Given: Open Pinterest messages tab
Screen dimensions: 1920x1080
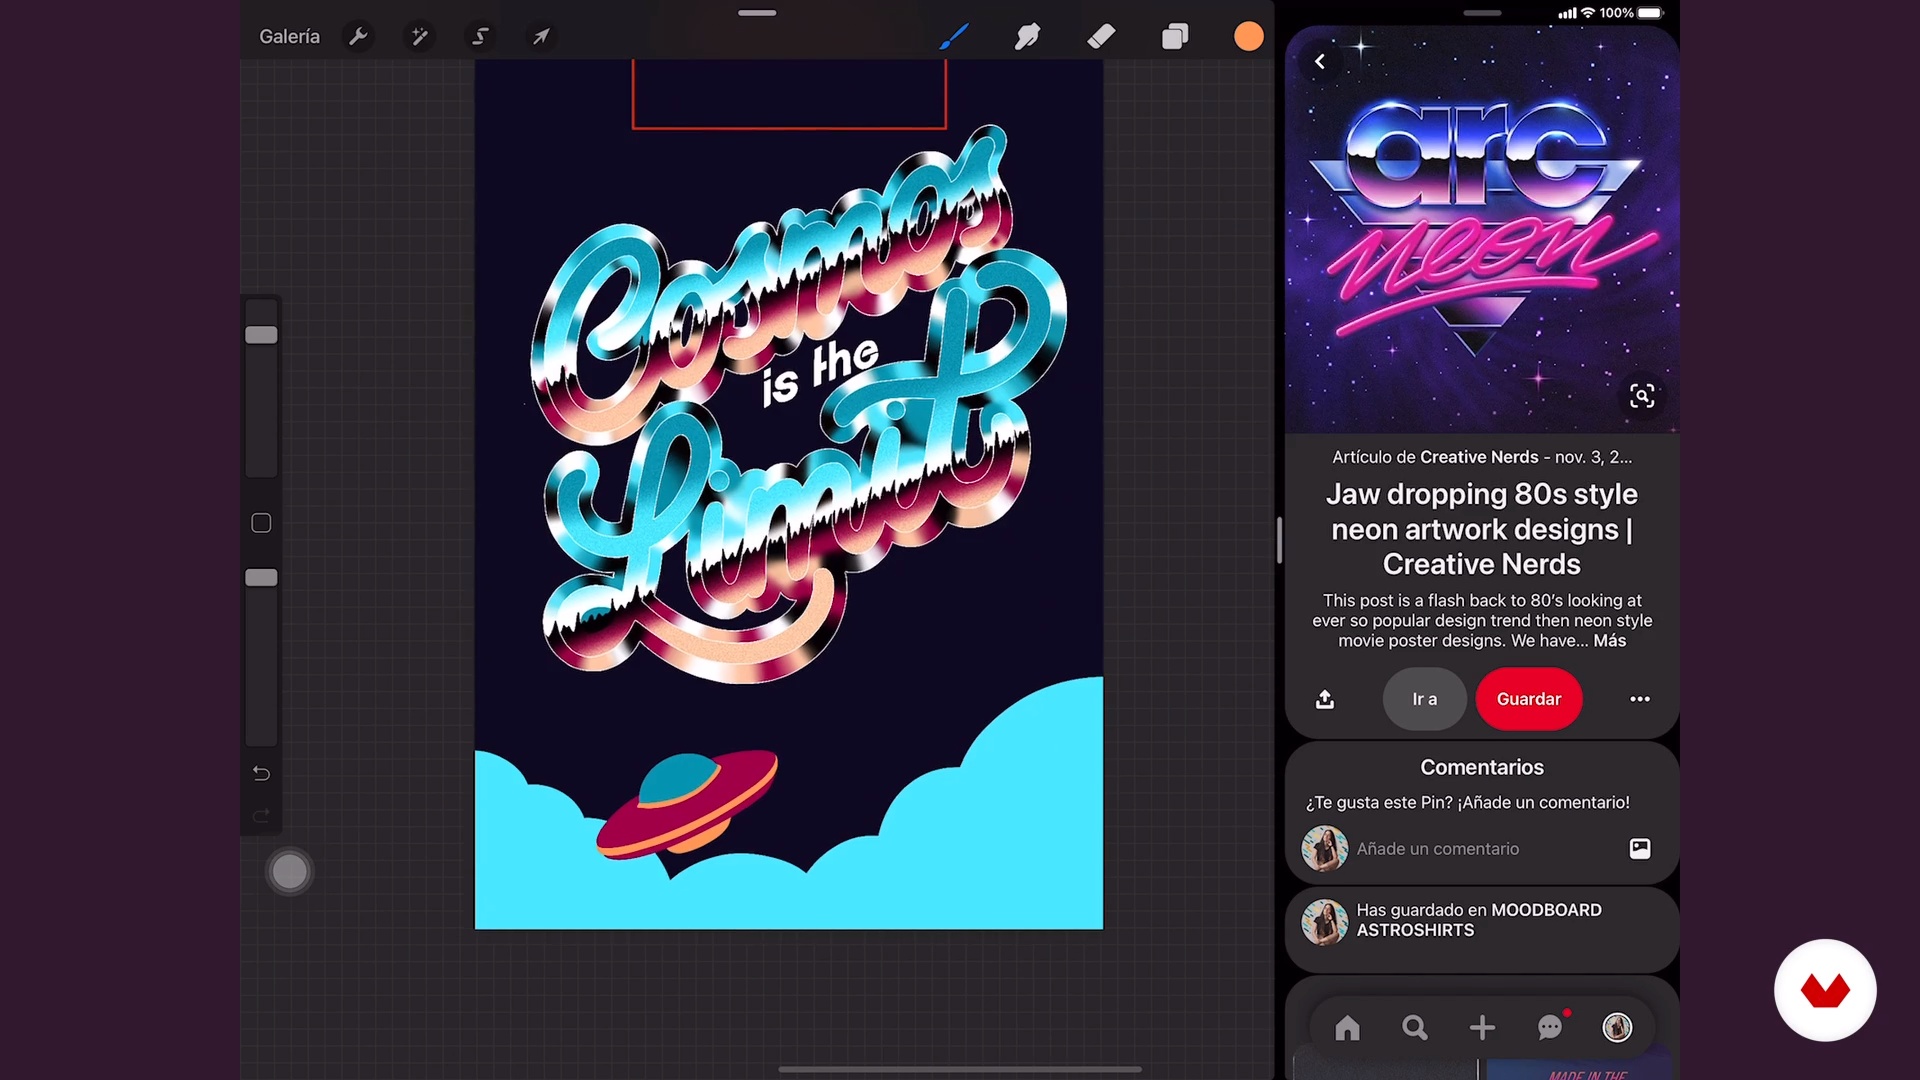Looking at the screenshot, I should (x=1550, y=1028).
